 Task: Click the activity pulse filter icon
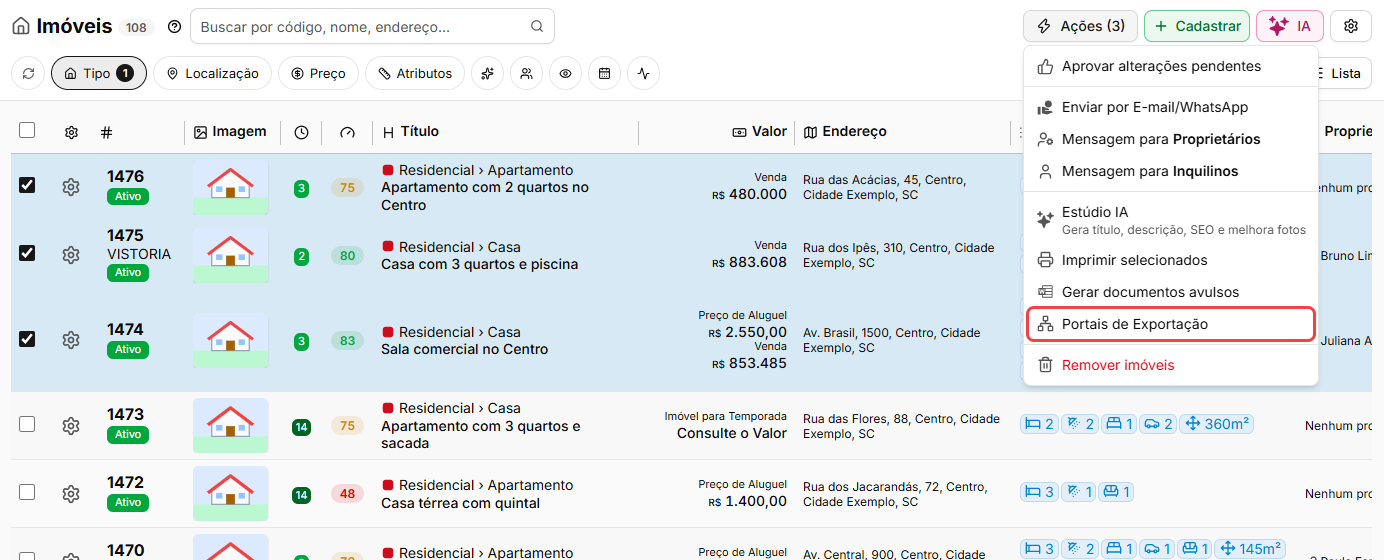pos(643,73)
